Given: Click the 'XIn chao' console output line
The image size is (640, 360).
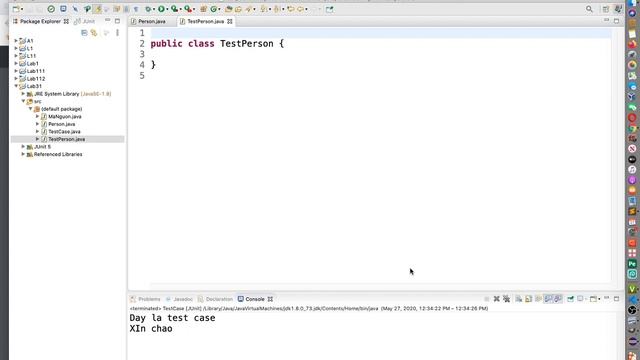Looking at the screenshot, I should pyautogui.click(x=151, y=329).
